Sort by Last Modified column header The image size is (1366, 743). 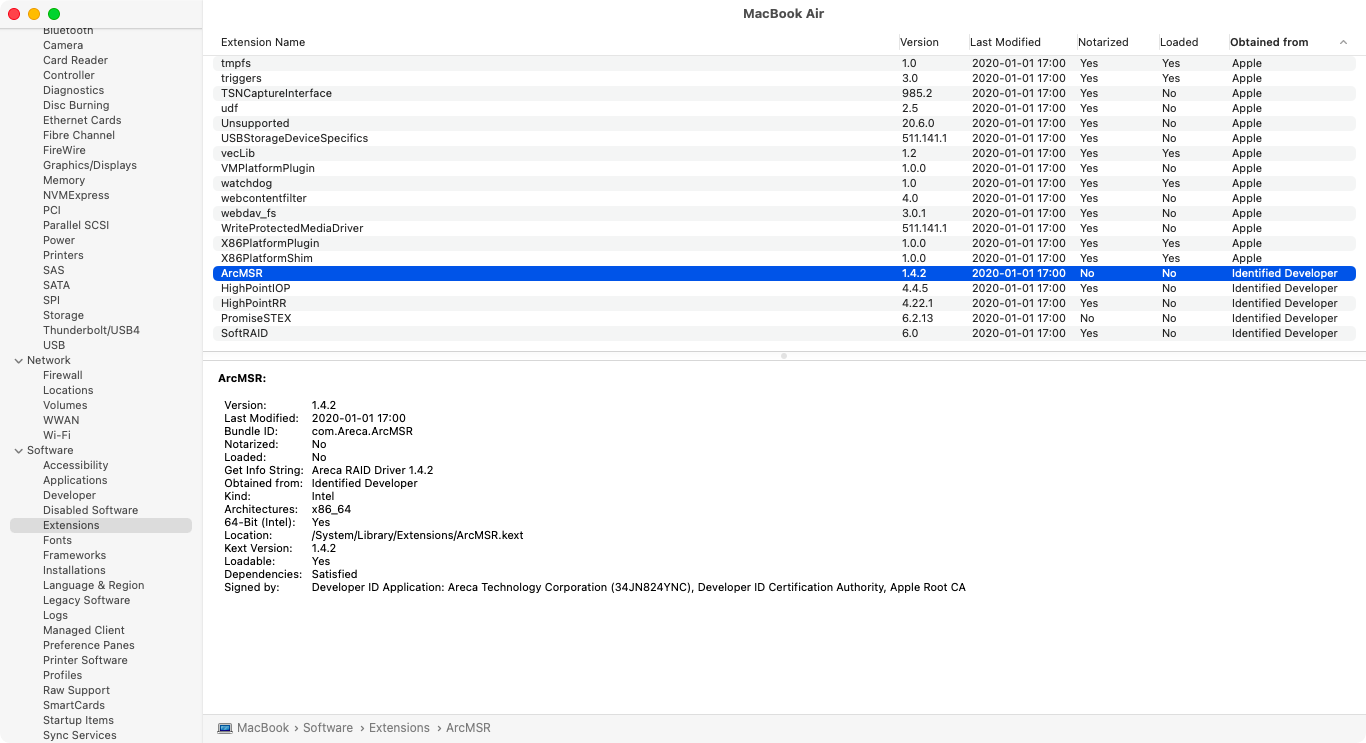tap(1005, 42)
